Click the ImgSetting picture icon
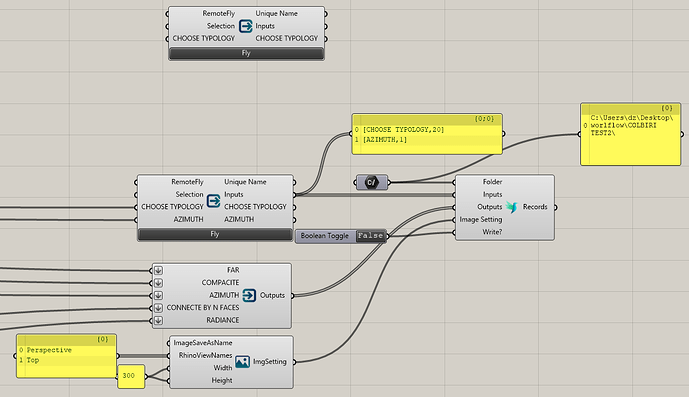689x397 pixels. point(243,361)
